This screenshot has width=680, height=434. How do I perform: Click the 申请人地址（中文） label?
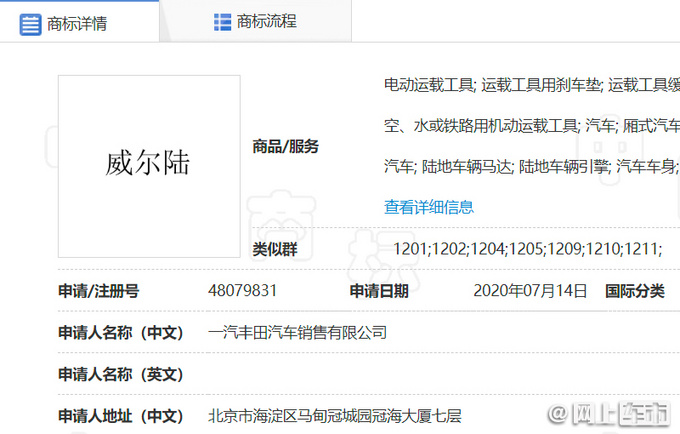tap(121, 416)
